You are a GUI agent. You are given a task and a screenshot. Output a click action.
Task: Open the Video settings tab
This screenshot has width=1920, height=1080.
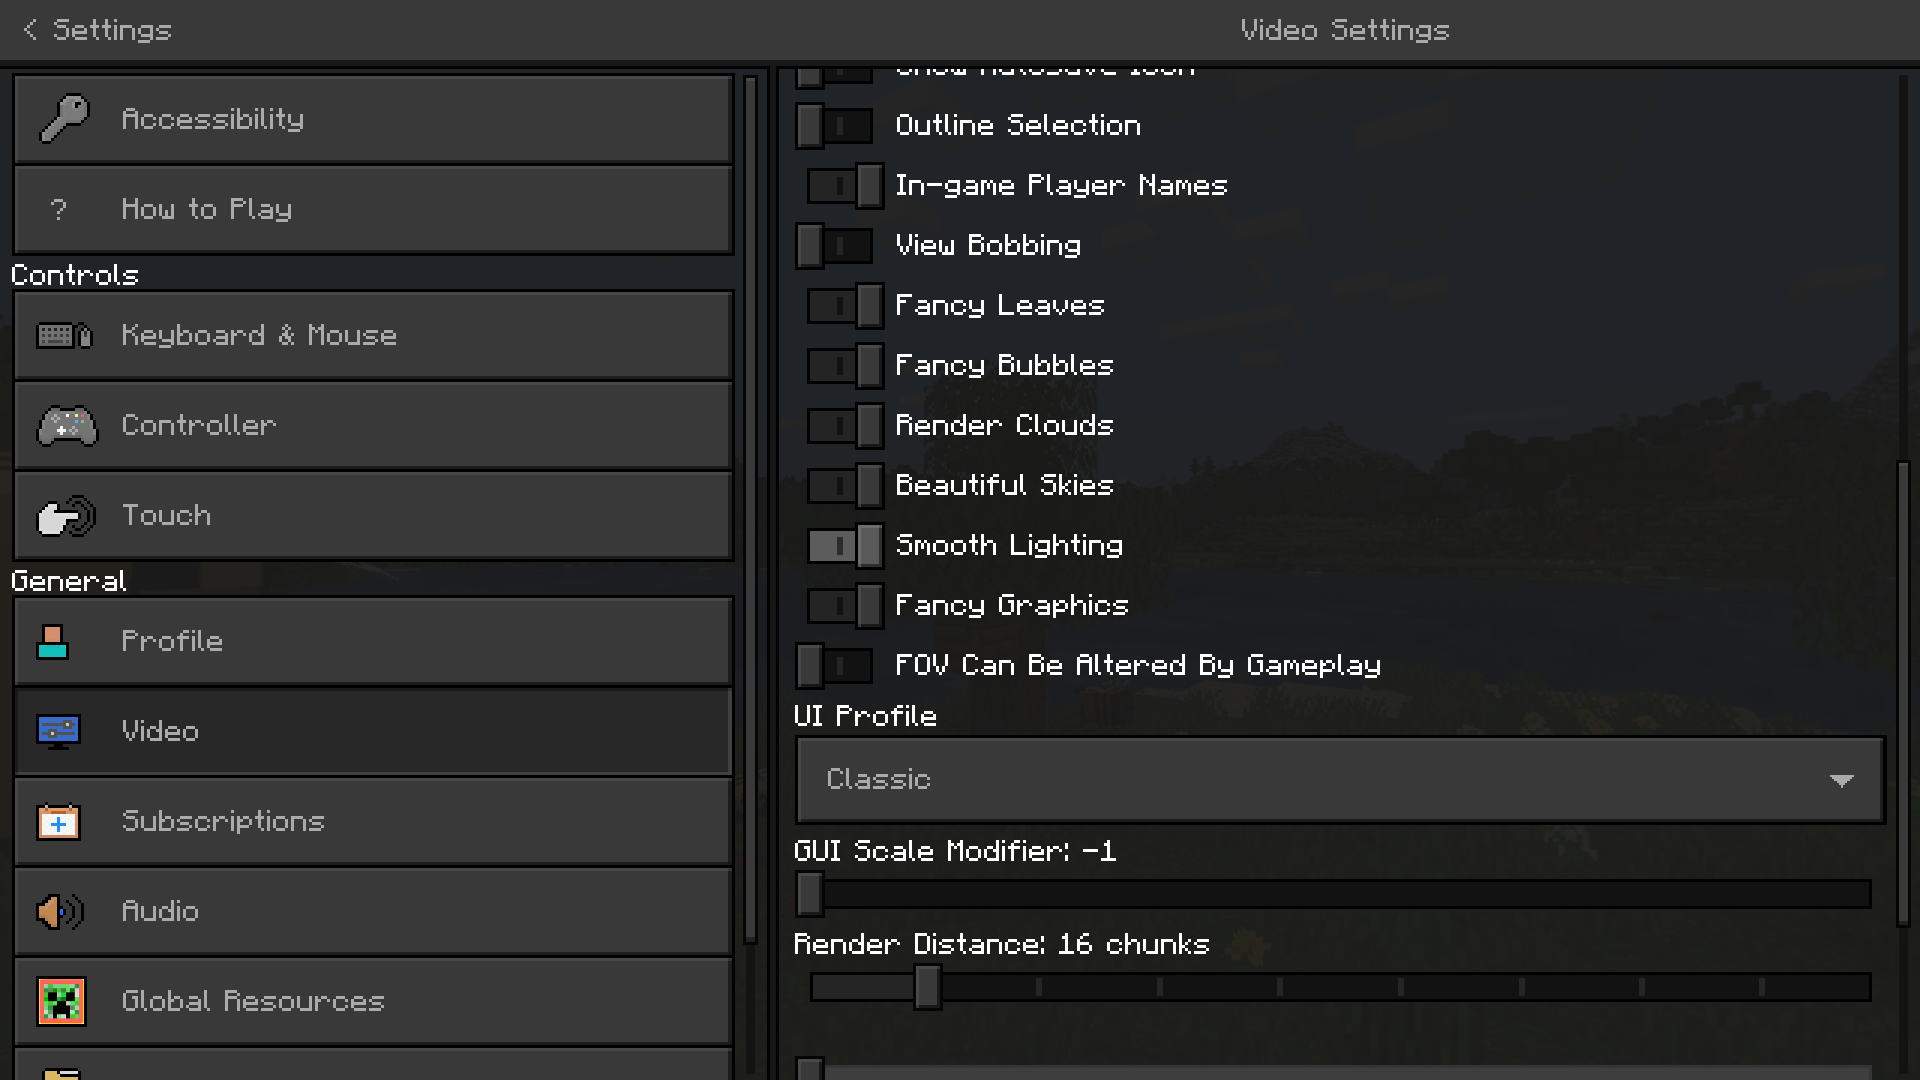[x=373, y=731]
